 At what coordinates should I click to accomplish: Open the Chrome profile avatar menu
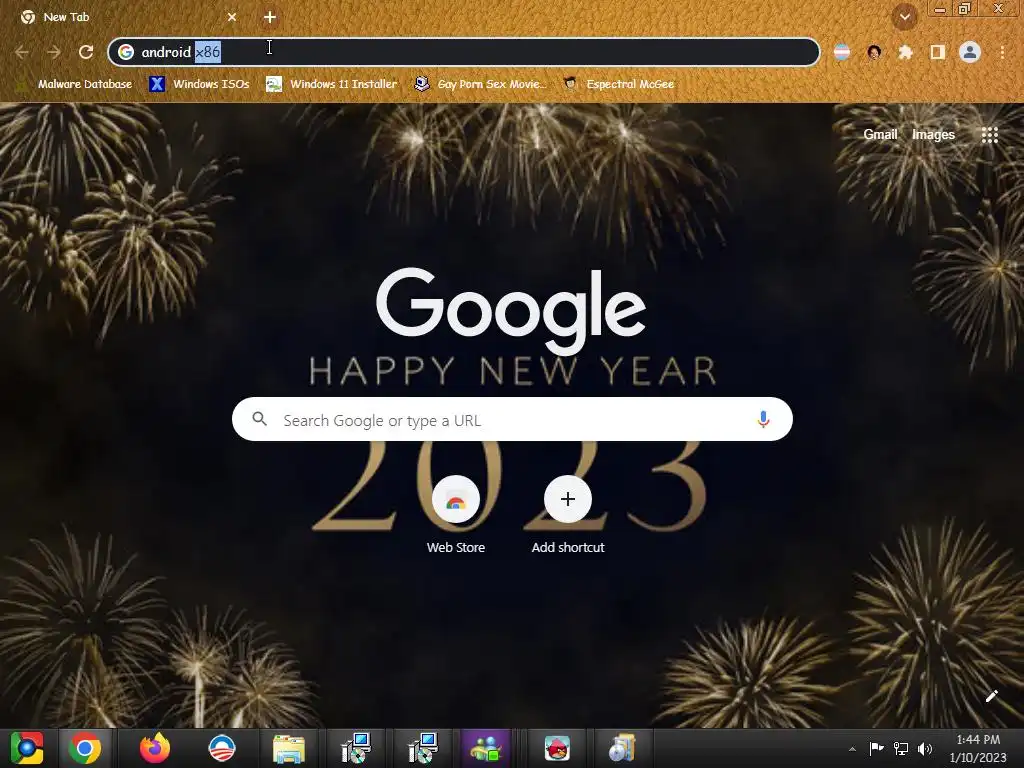pos(970,52)
